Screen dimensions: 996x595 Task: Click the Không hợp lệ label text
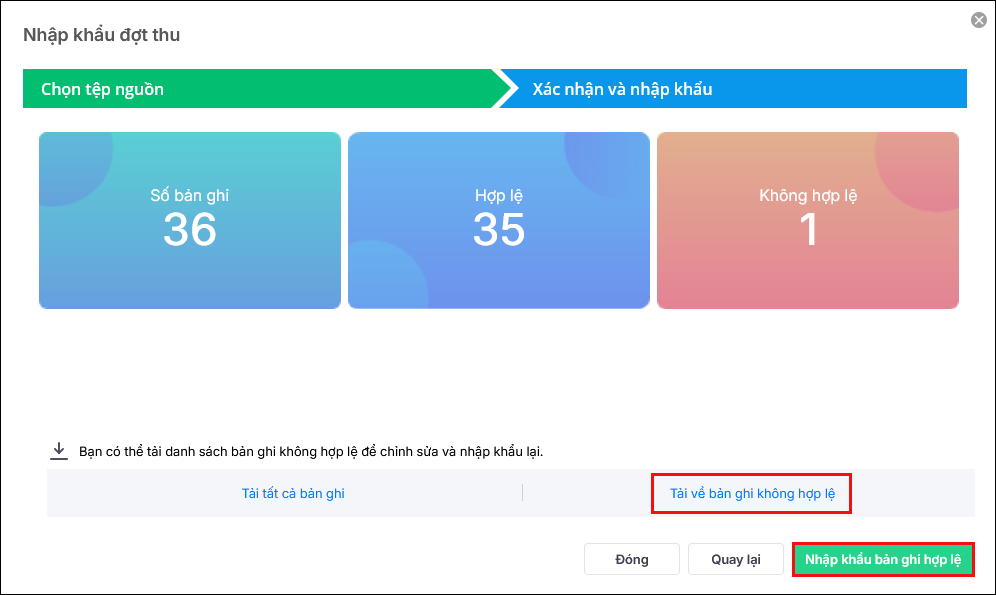coord(808,196)
